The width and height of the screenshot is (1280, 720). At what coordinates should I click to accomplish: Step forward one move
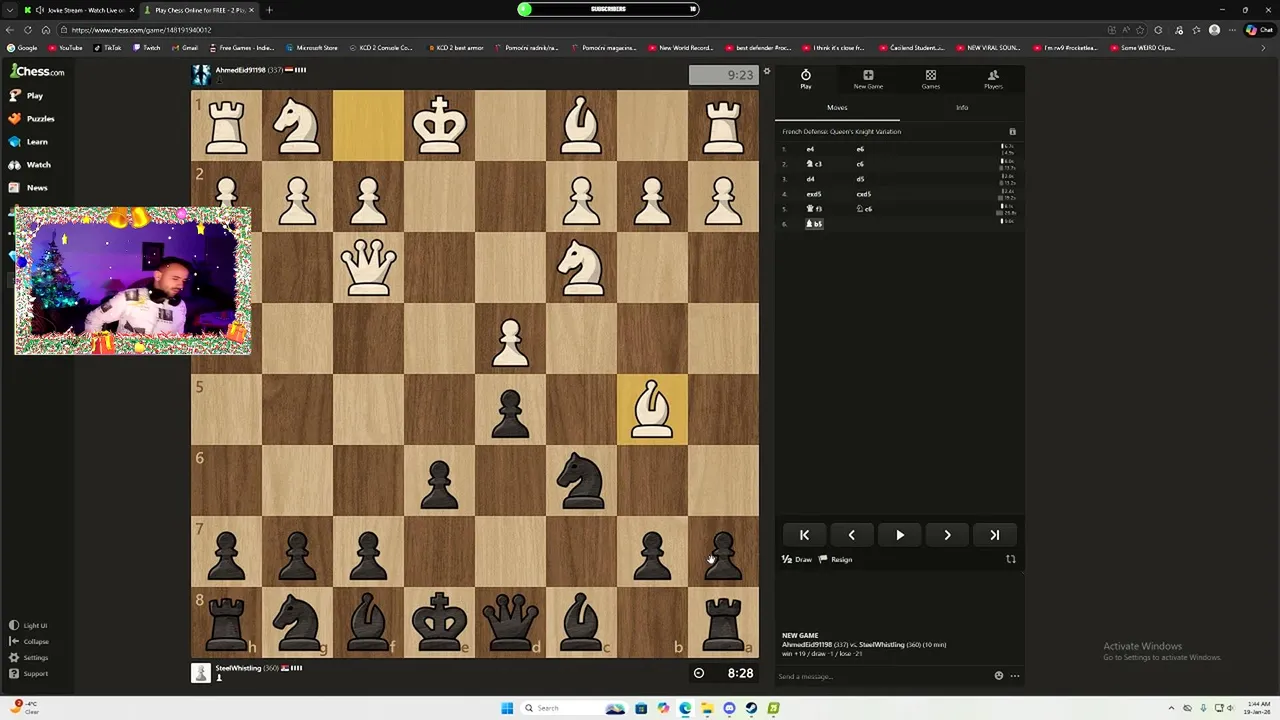point(947,535)
